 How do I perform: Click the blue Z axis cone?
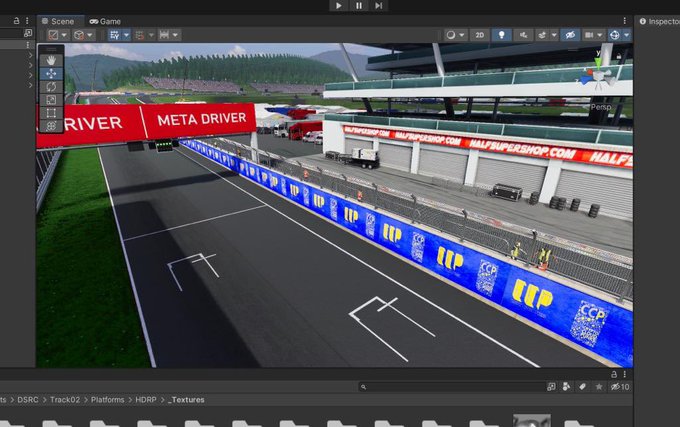[x=586, y=78]
